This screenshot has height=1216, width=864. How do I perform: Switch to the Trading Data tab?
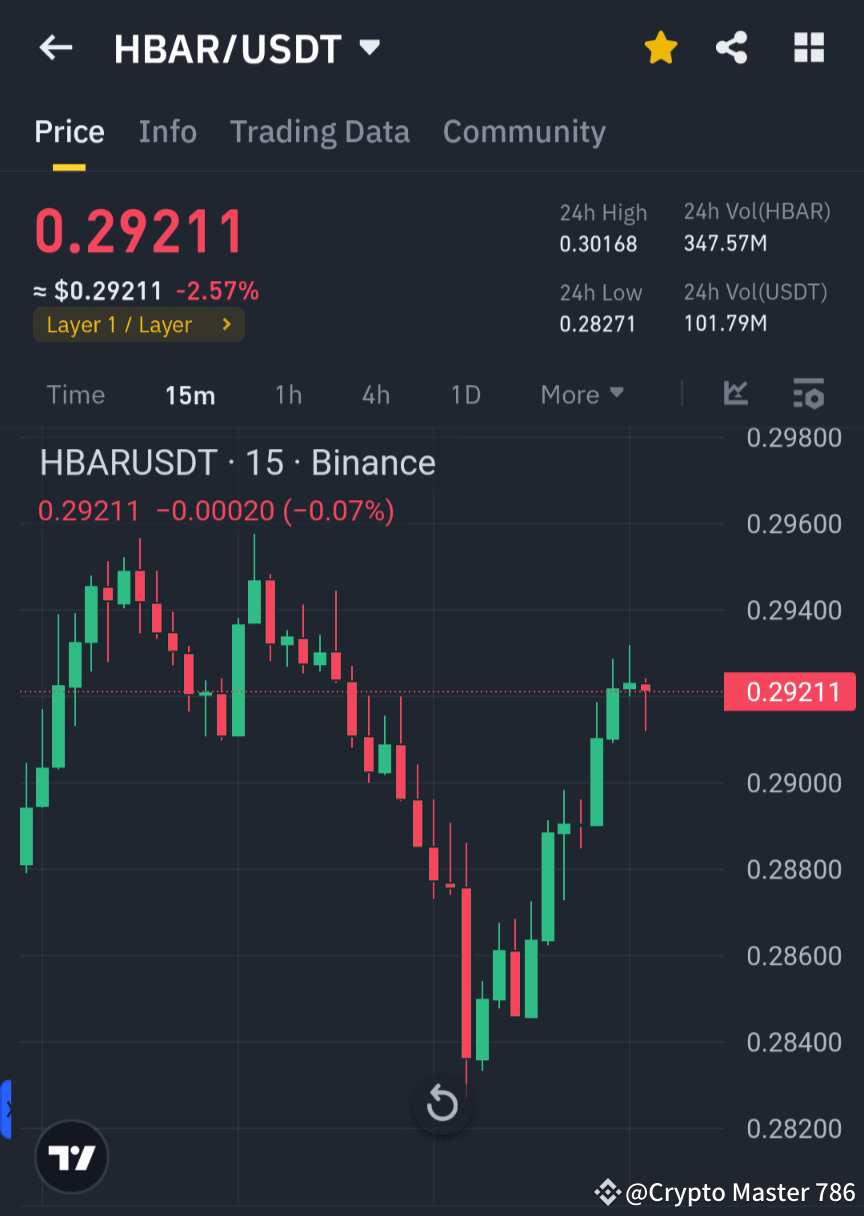coord(319,131)
